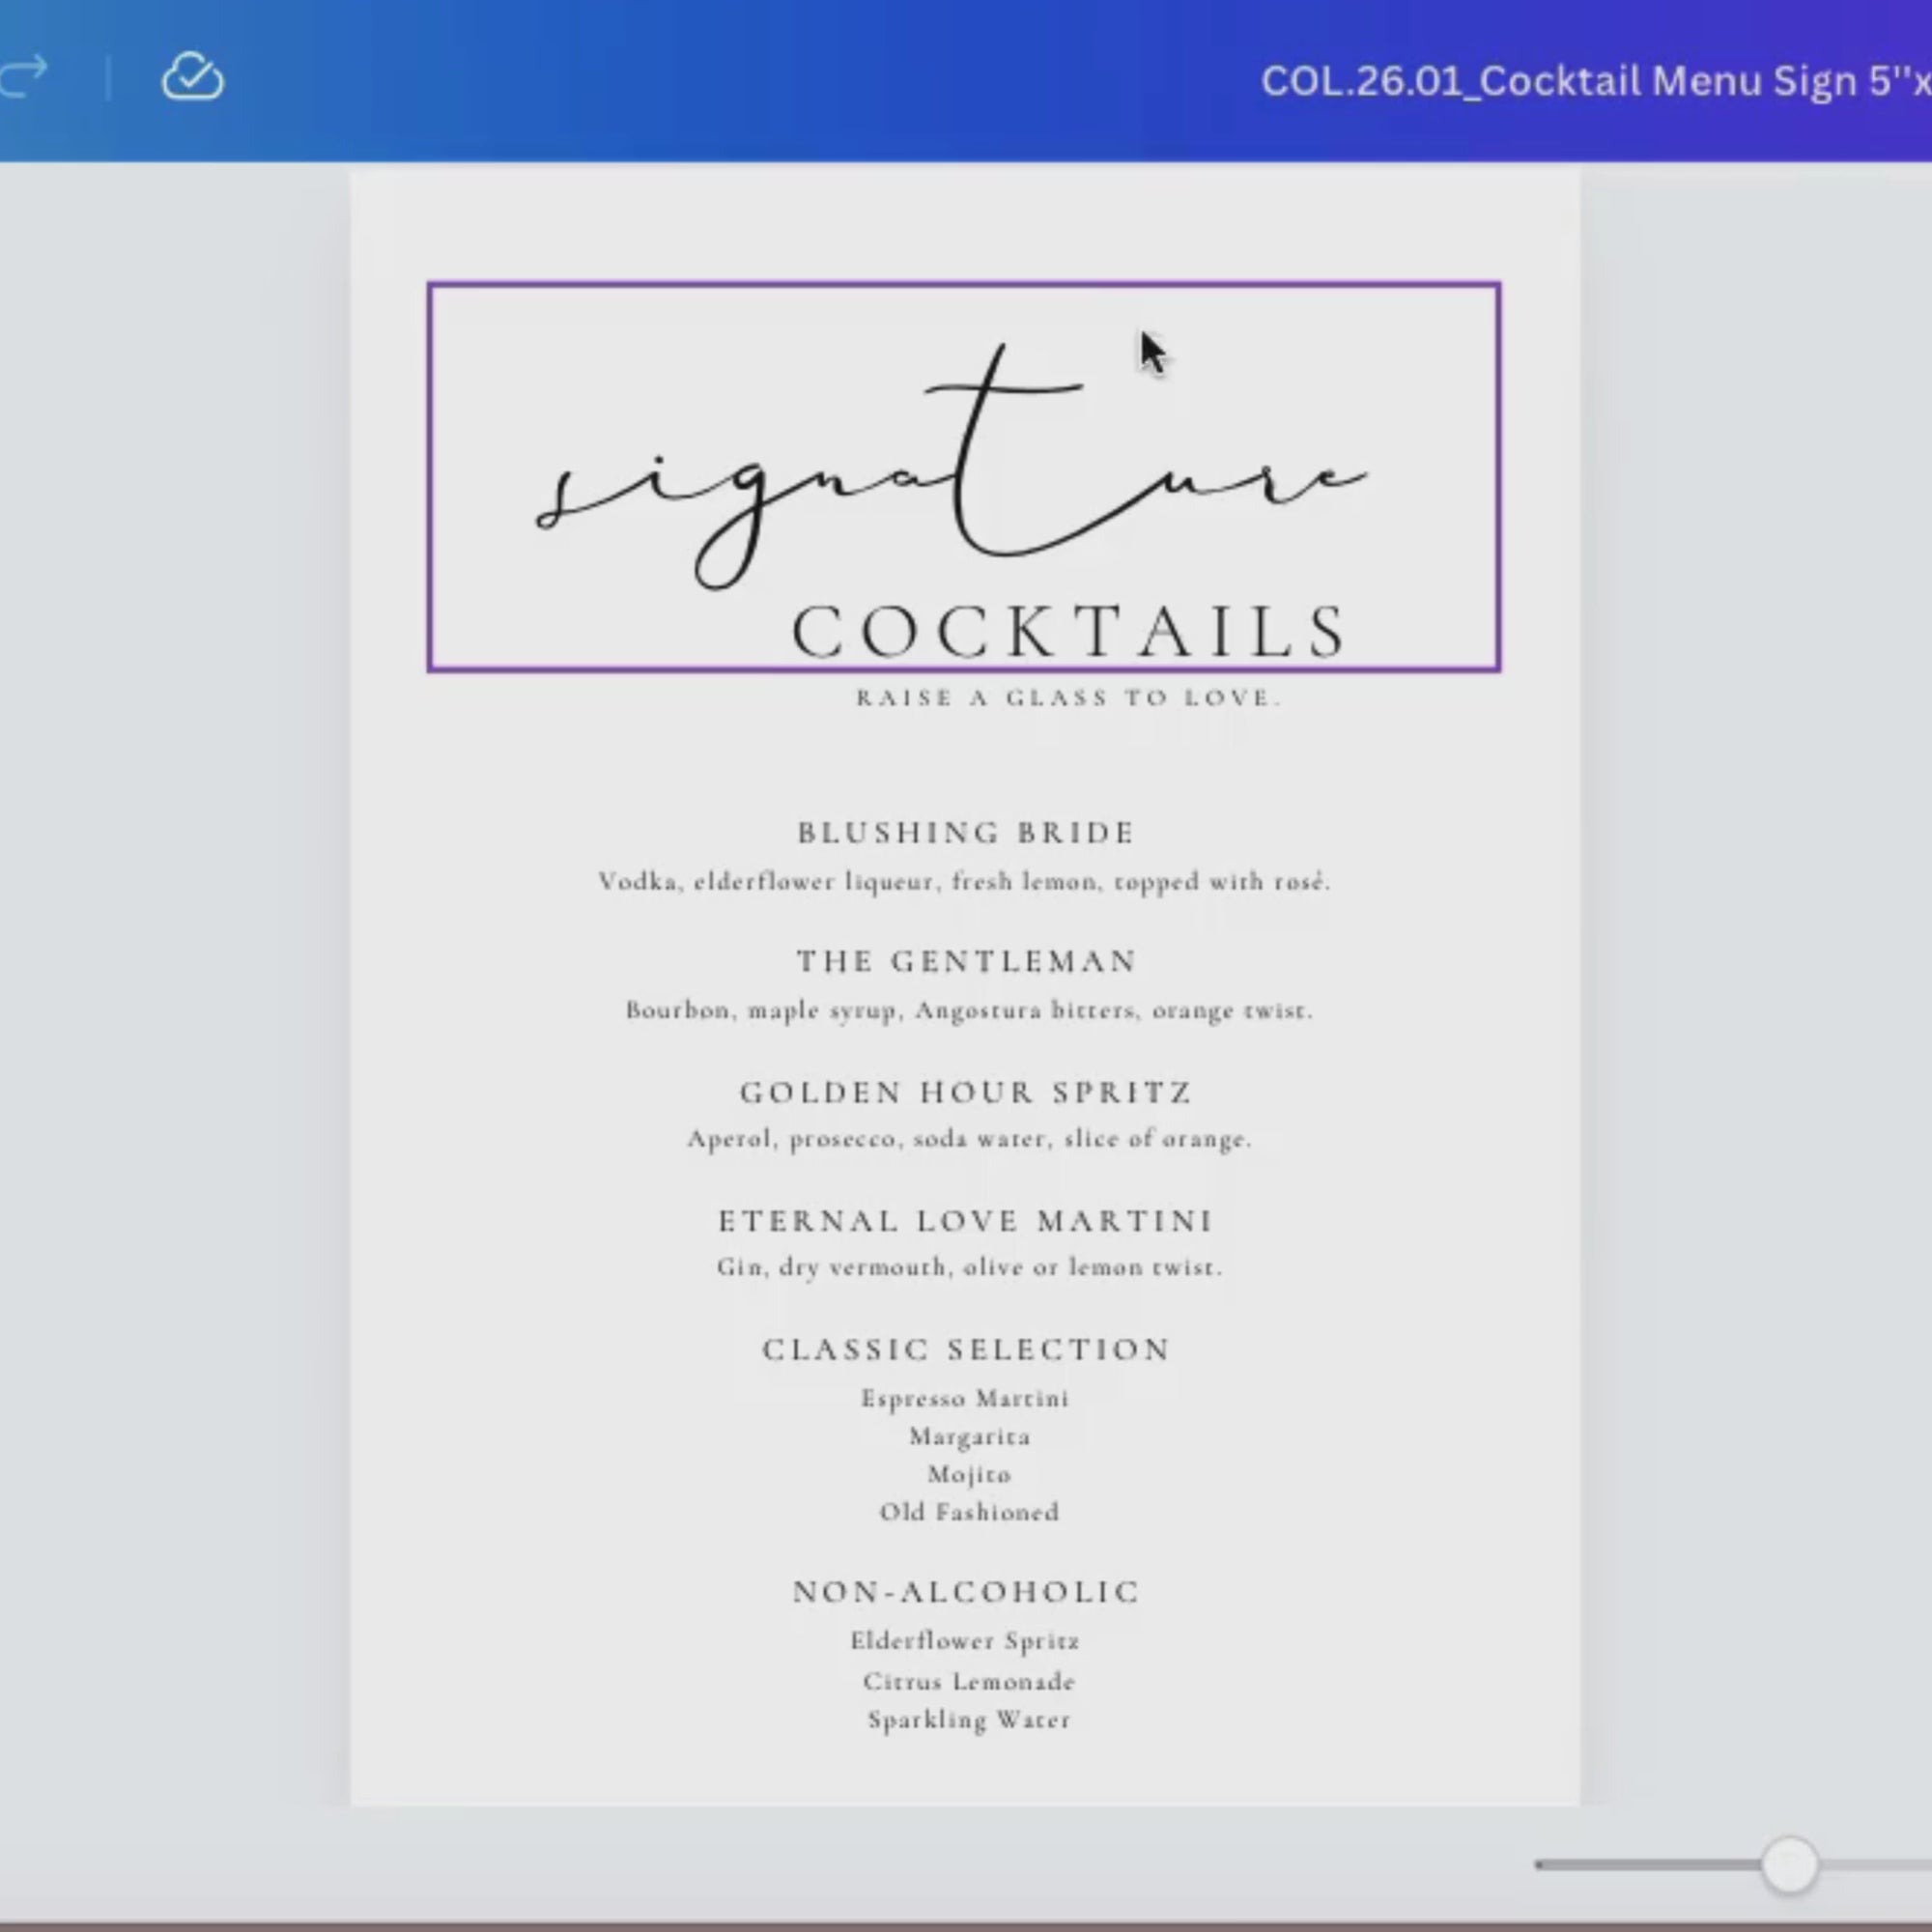This screenshot has width=1932, height=1932.
Task: Click the cloud save status icon
Action: (193, 77)
